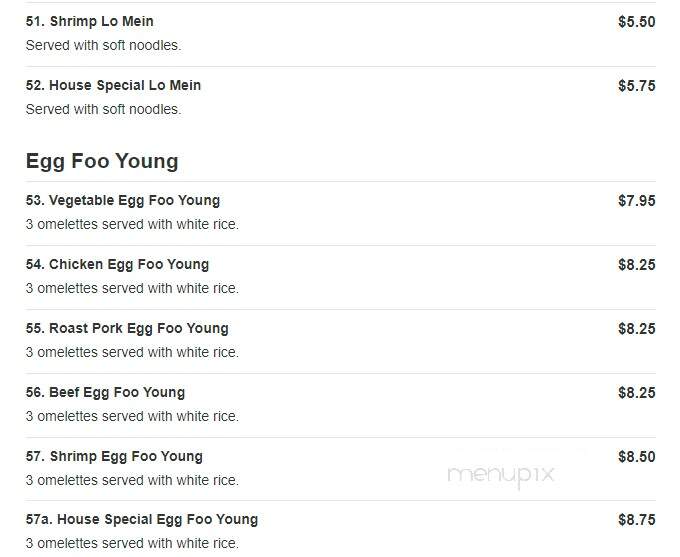Click the $8.50 Shrimp Egg Foo Young price
The image size is (680, 557).
(x=637, y=457)
